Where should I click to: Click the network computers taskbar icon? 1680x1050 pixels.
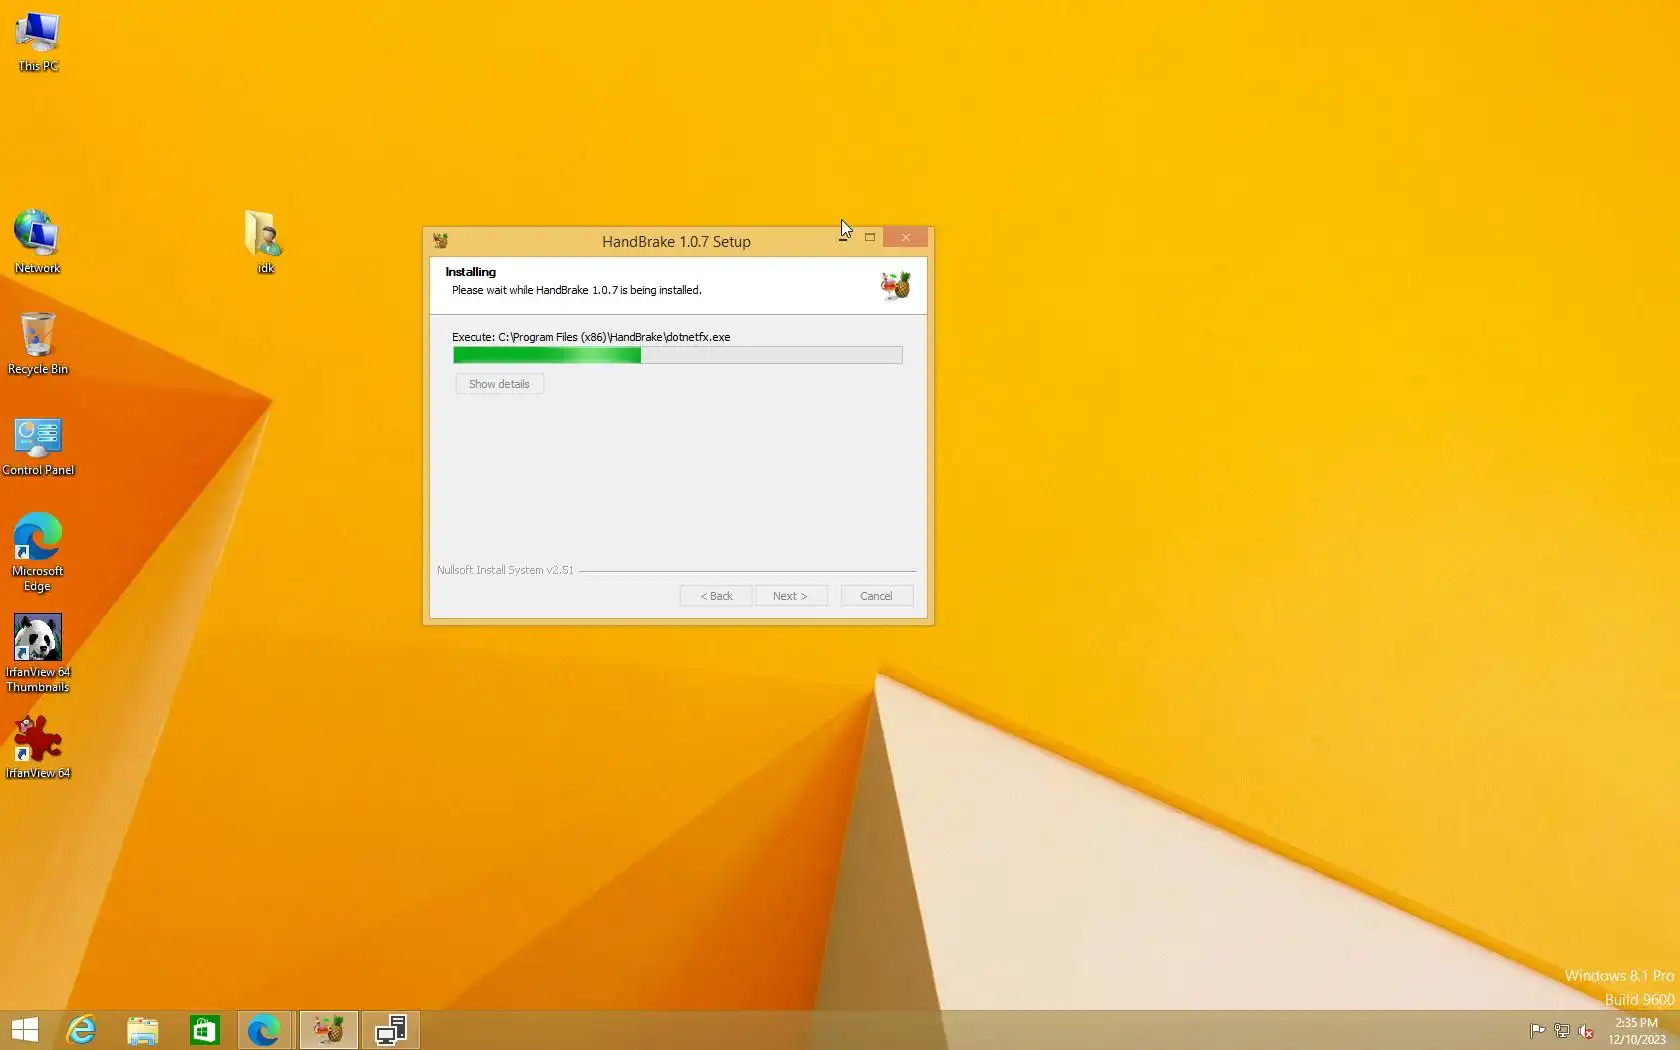coord(390,1030)
